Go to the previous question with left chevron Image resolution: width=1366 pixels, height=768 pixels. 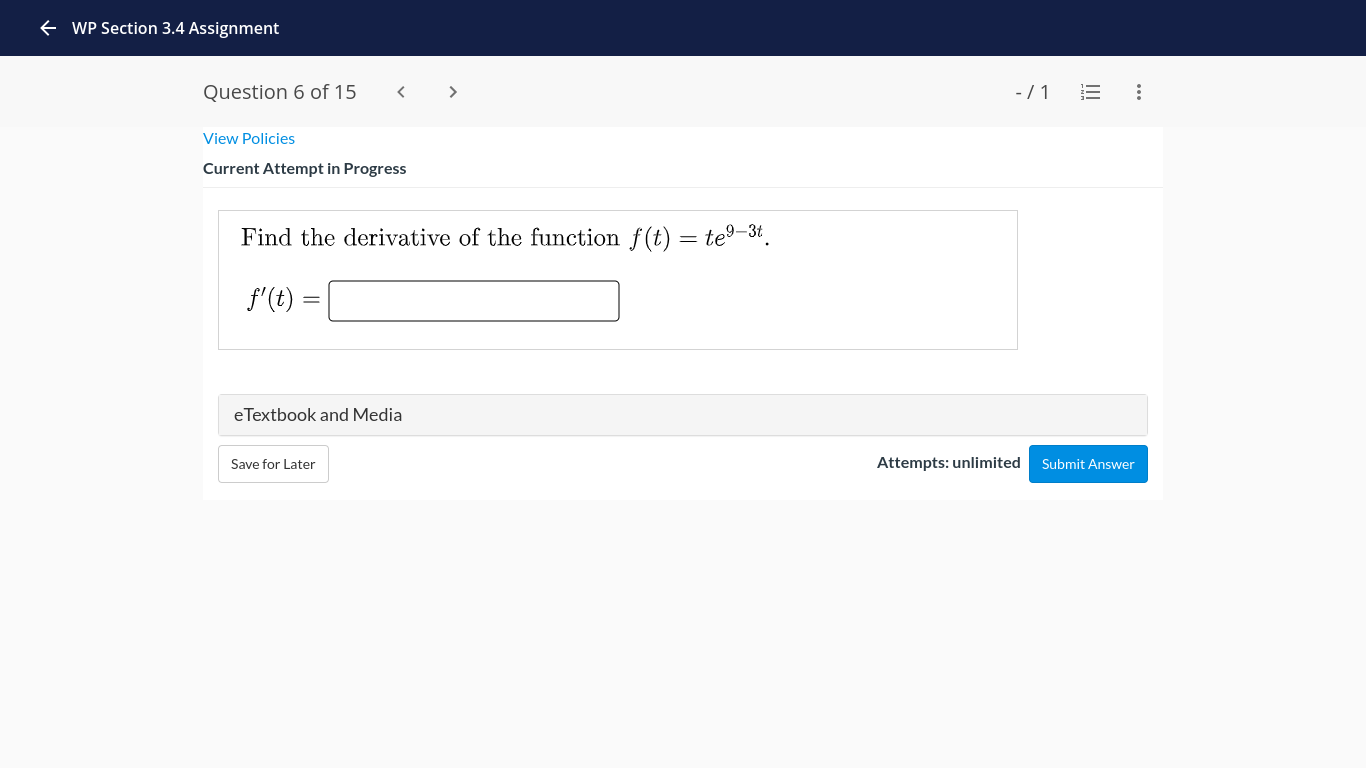pyautogui.click(x=400, y=91)
